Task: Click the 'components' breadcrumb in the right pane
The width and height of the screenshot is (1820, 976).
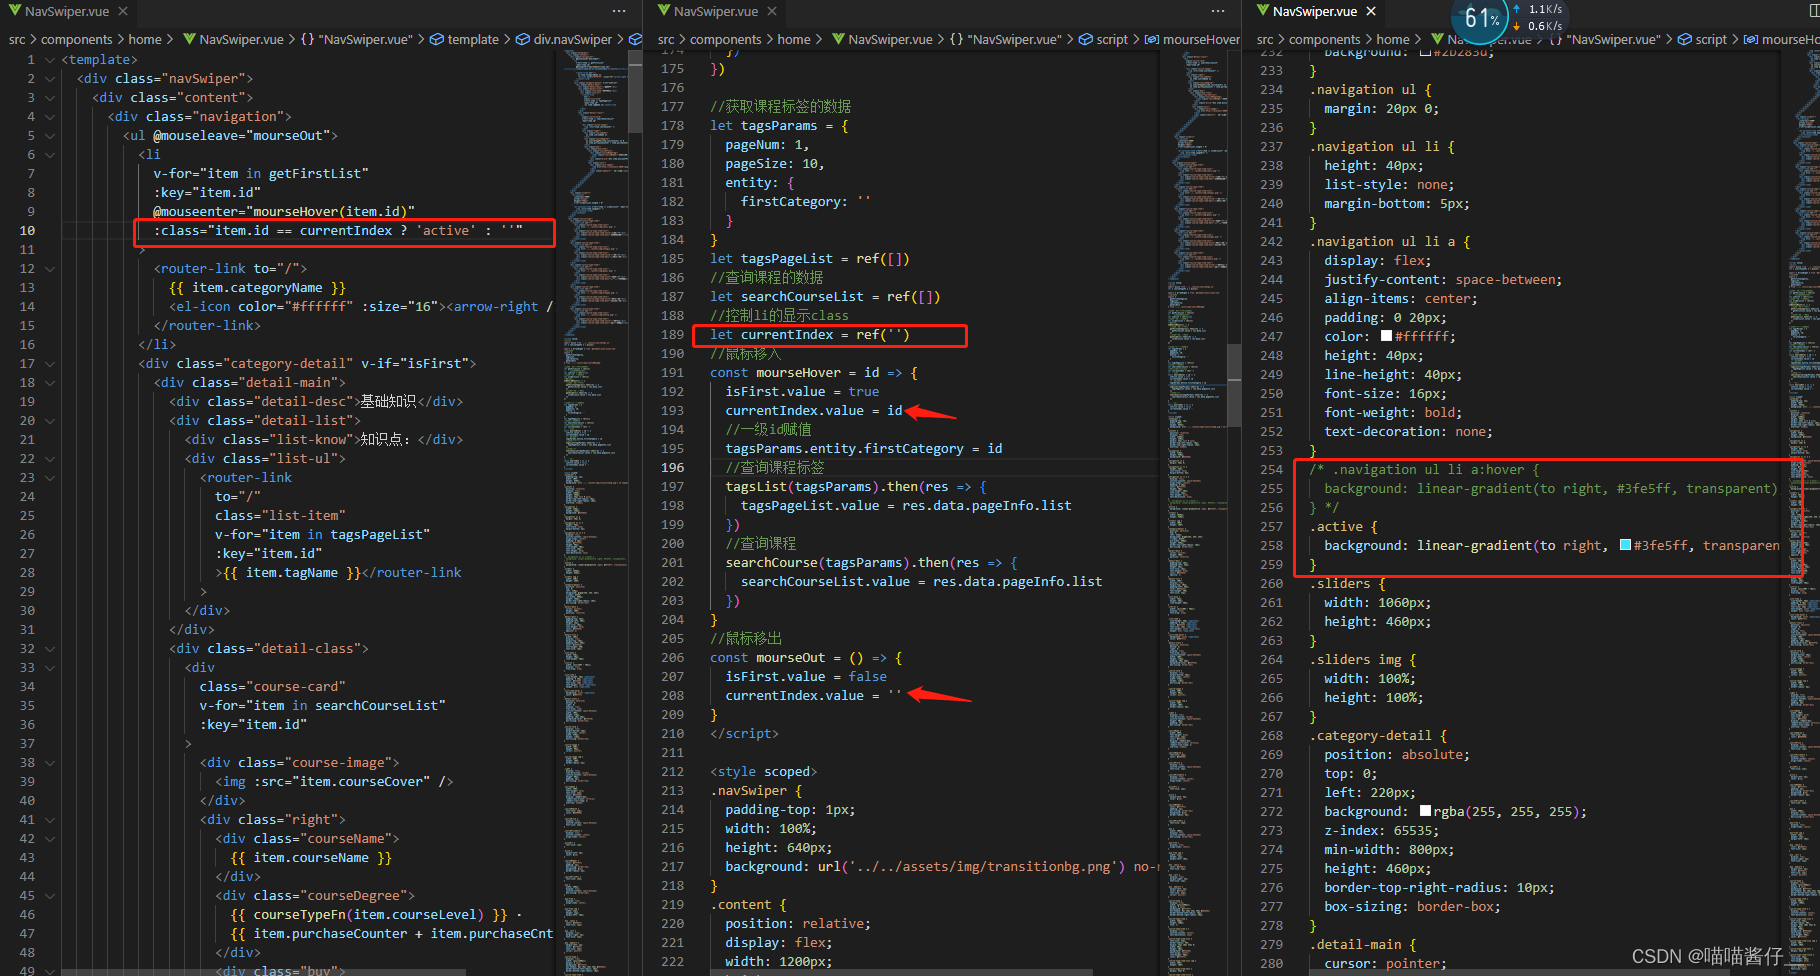Action: point(1325,39)
